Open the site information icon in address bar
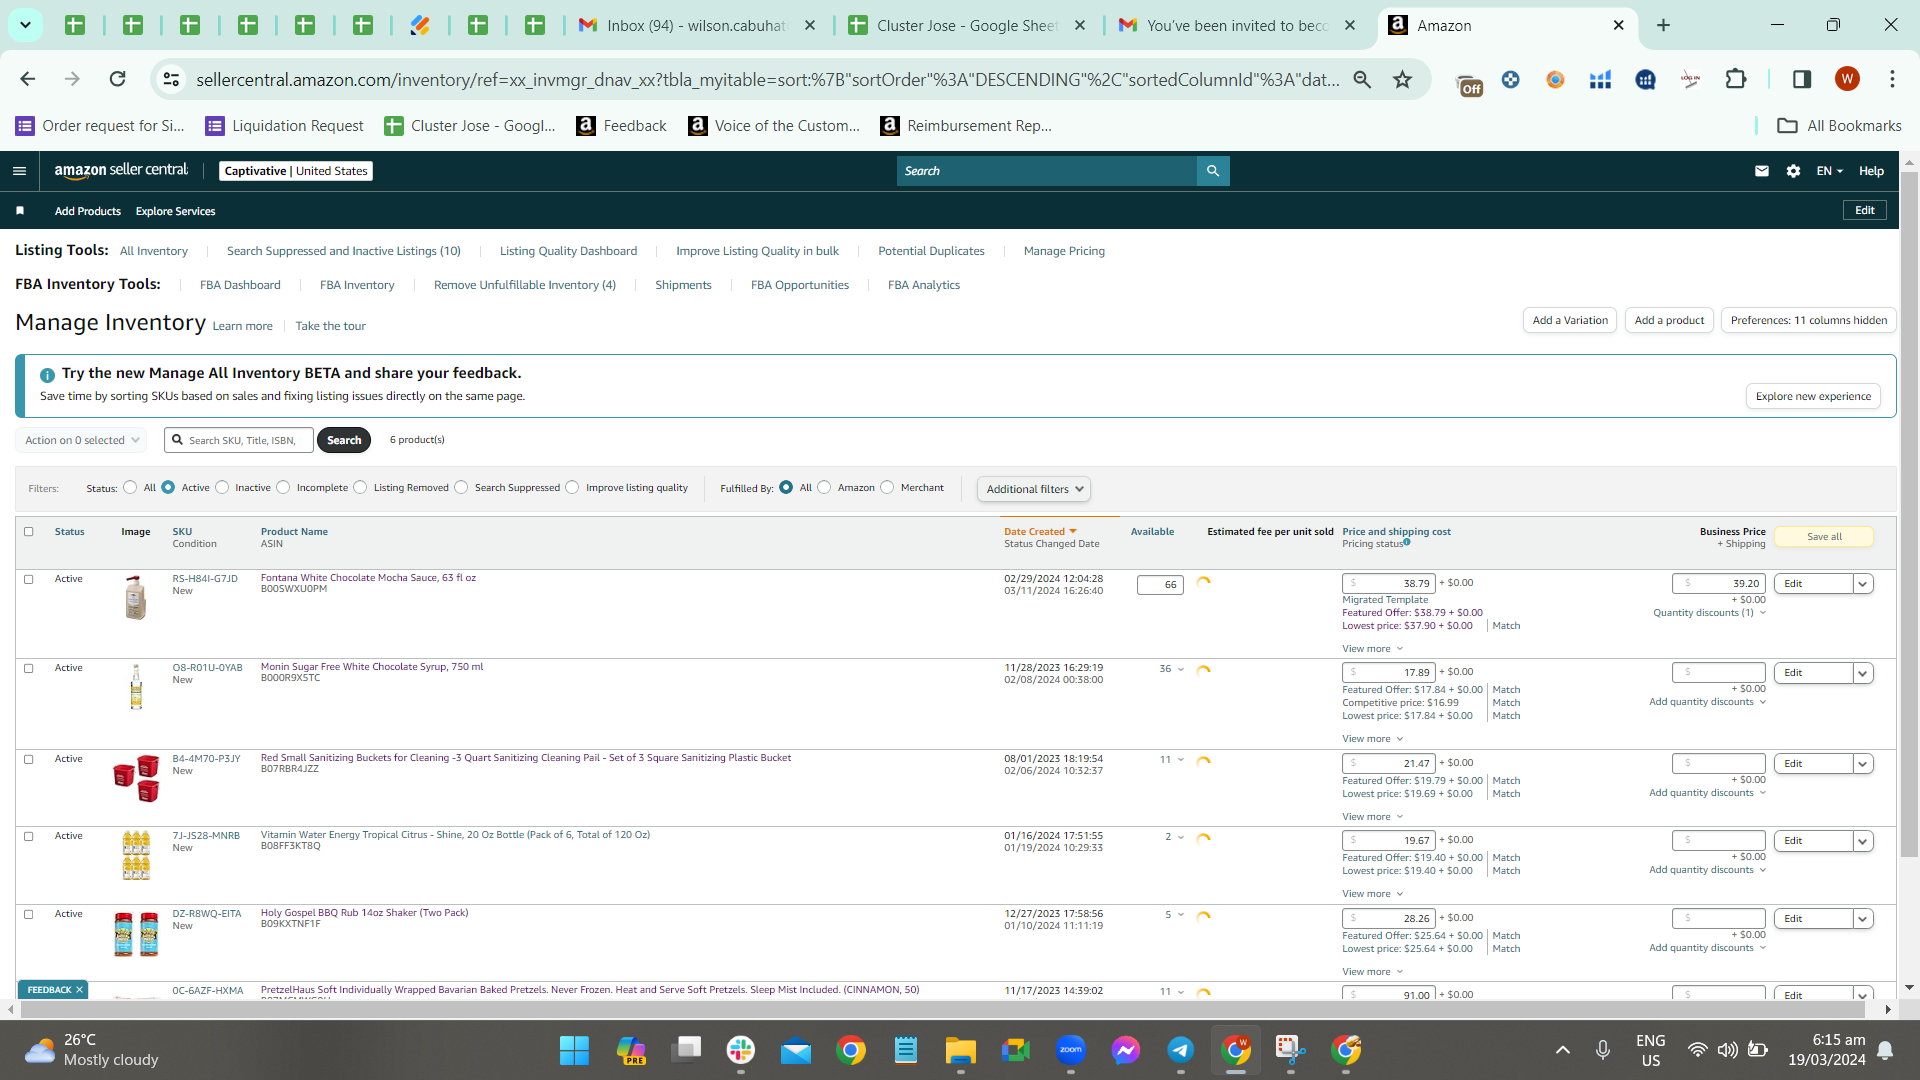 pos(172,79)
